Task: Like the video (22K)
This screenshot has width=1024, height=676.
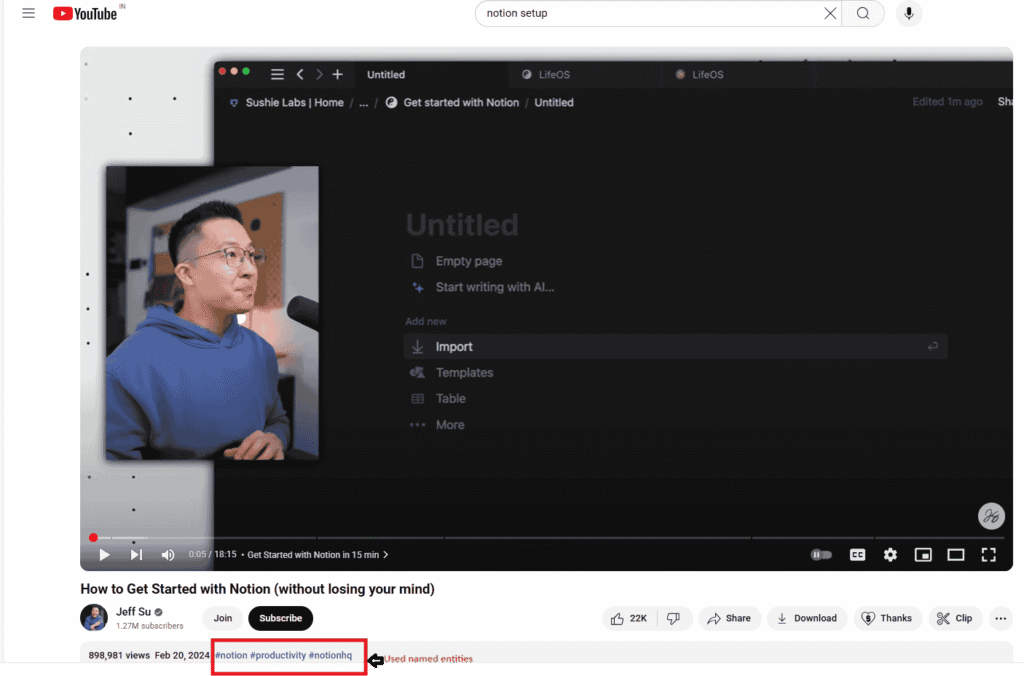Action: 629,618
